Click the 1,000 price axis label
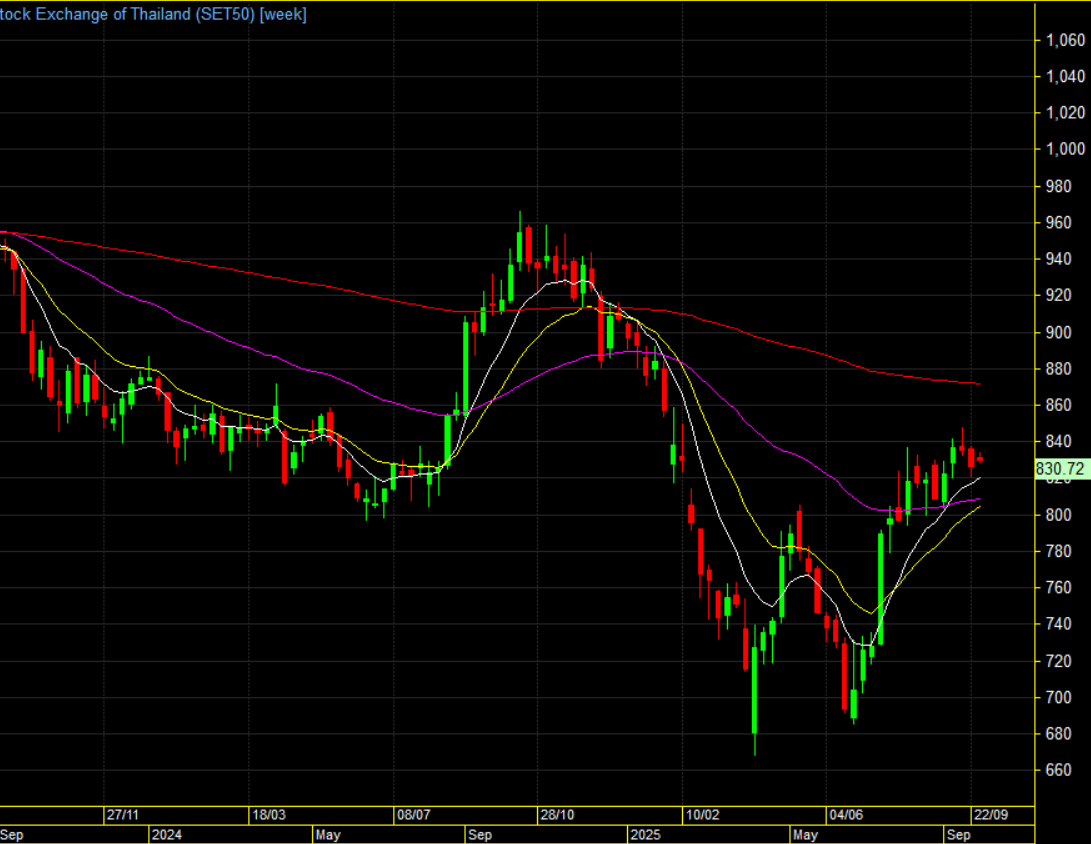 (x=1065, y=149)
